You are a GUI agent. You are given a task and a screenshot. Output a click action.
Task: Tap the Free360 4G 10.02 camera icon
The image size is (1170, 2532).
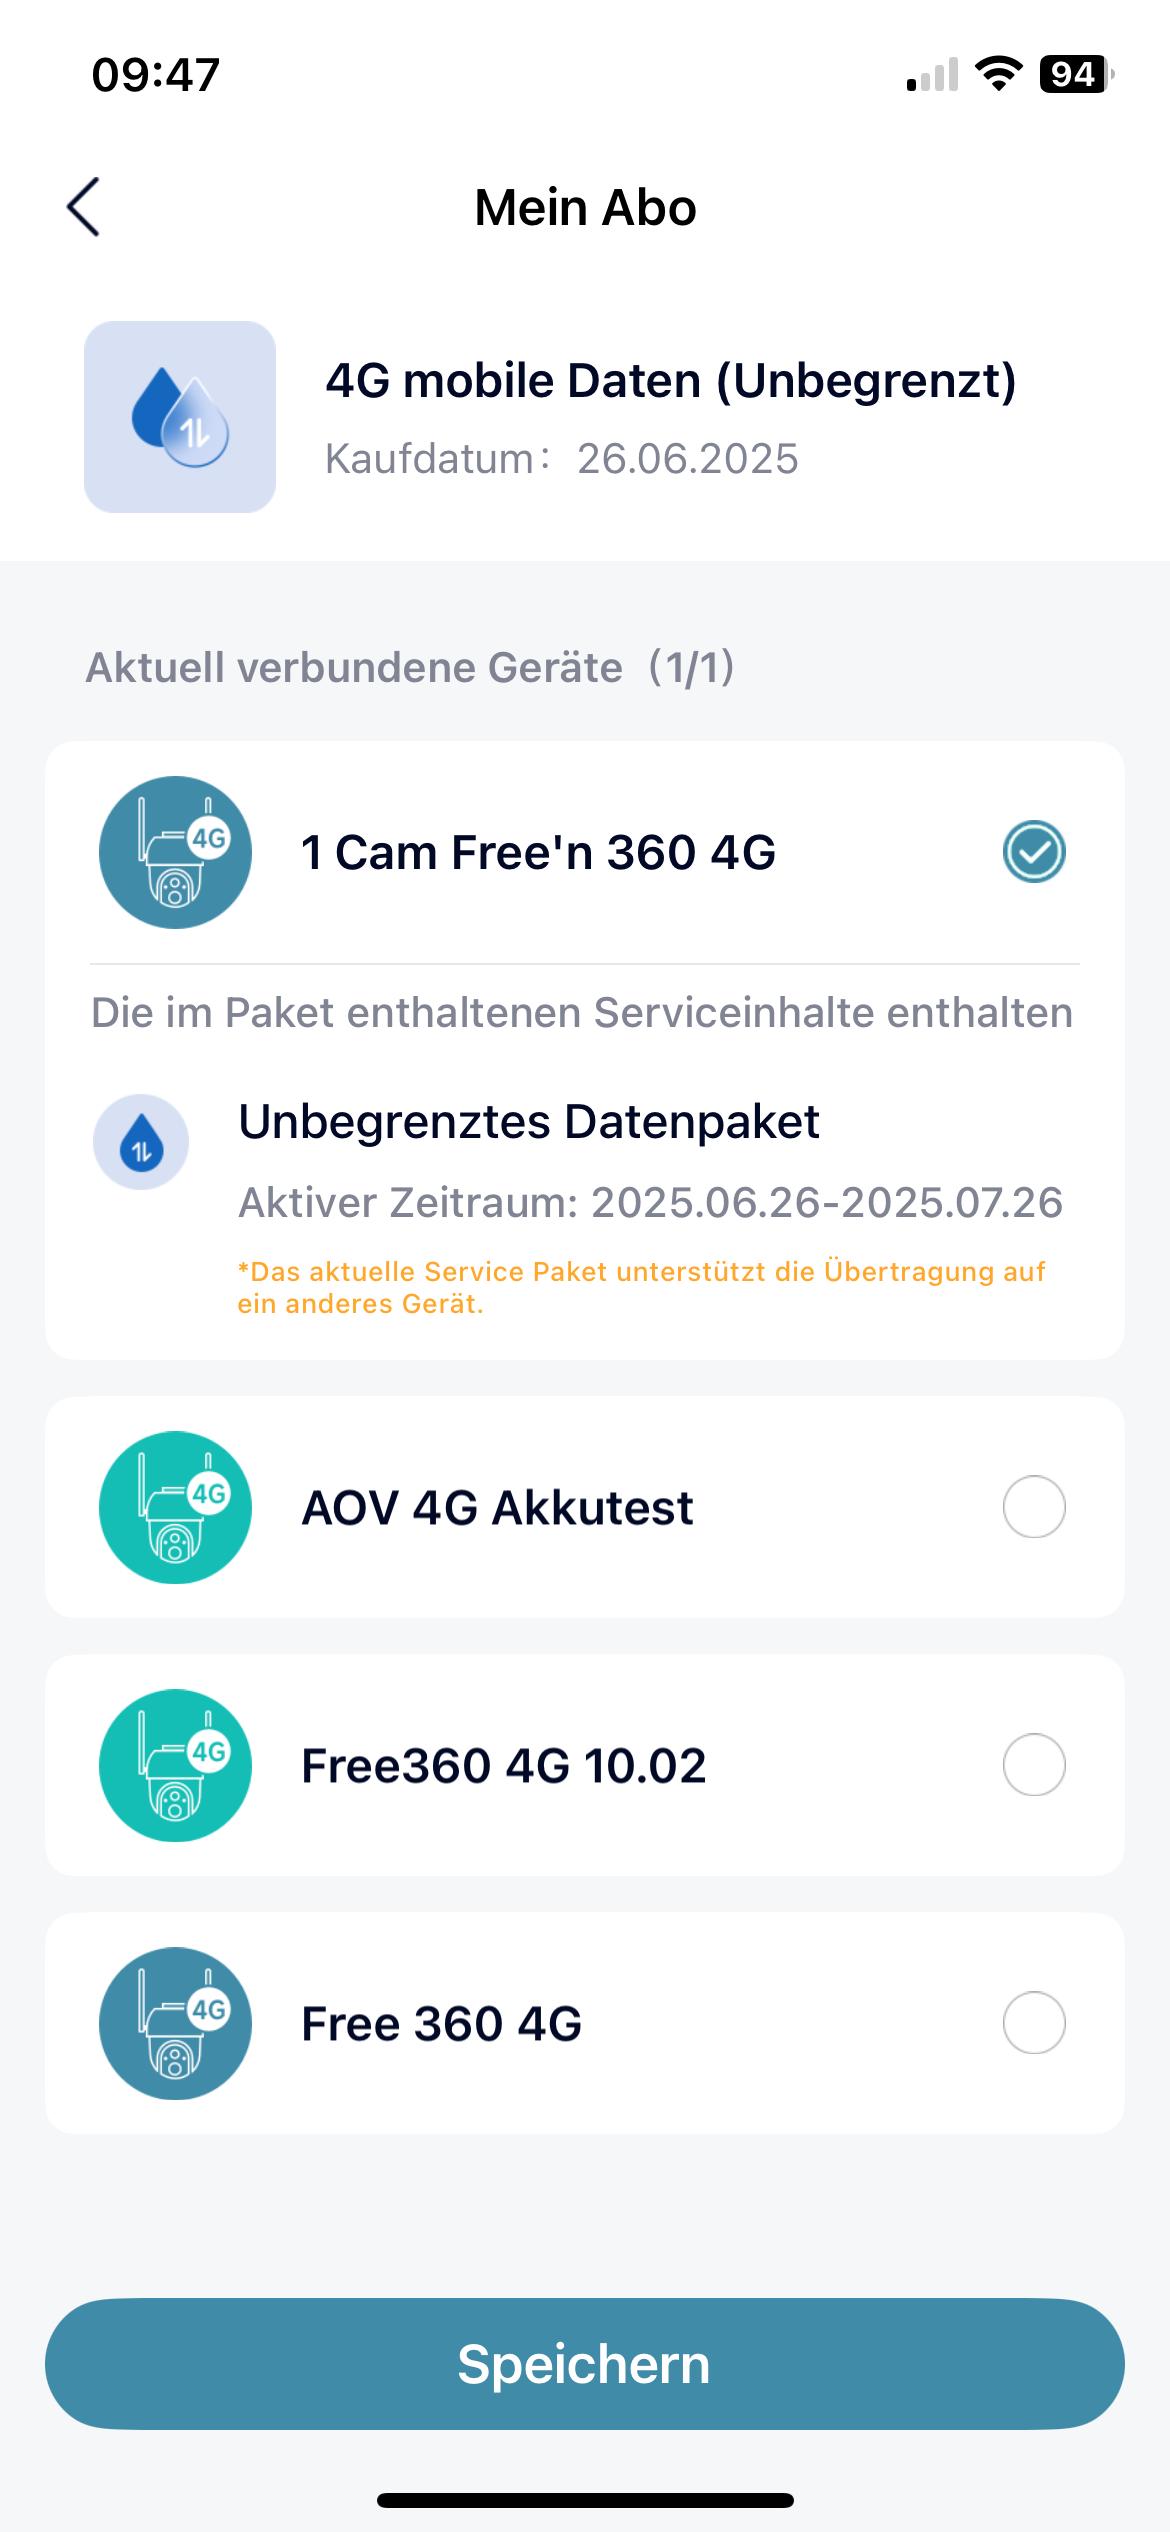click(175, 1765)
